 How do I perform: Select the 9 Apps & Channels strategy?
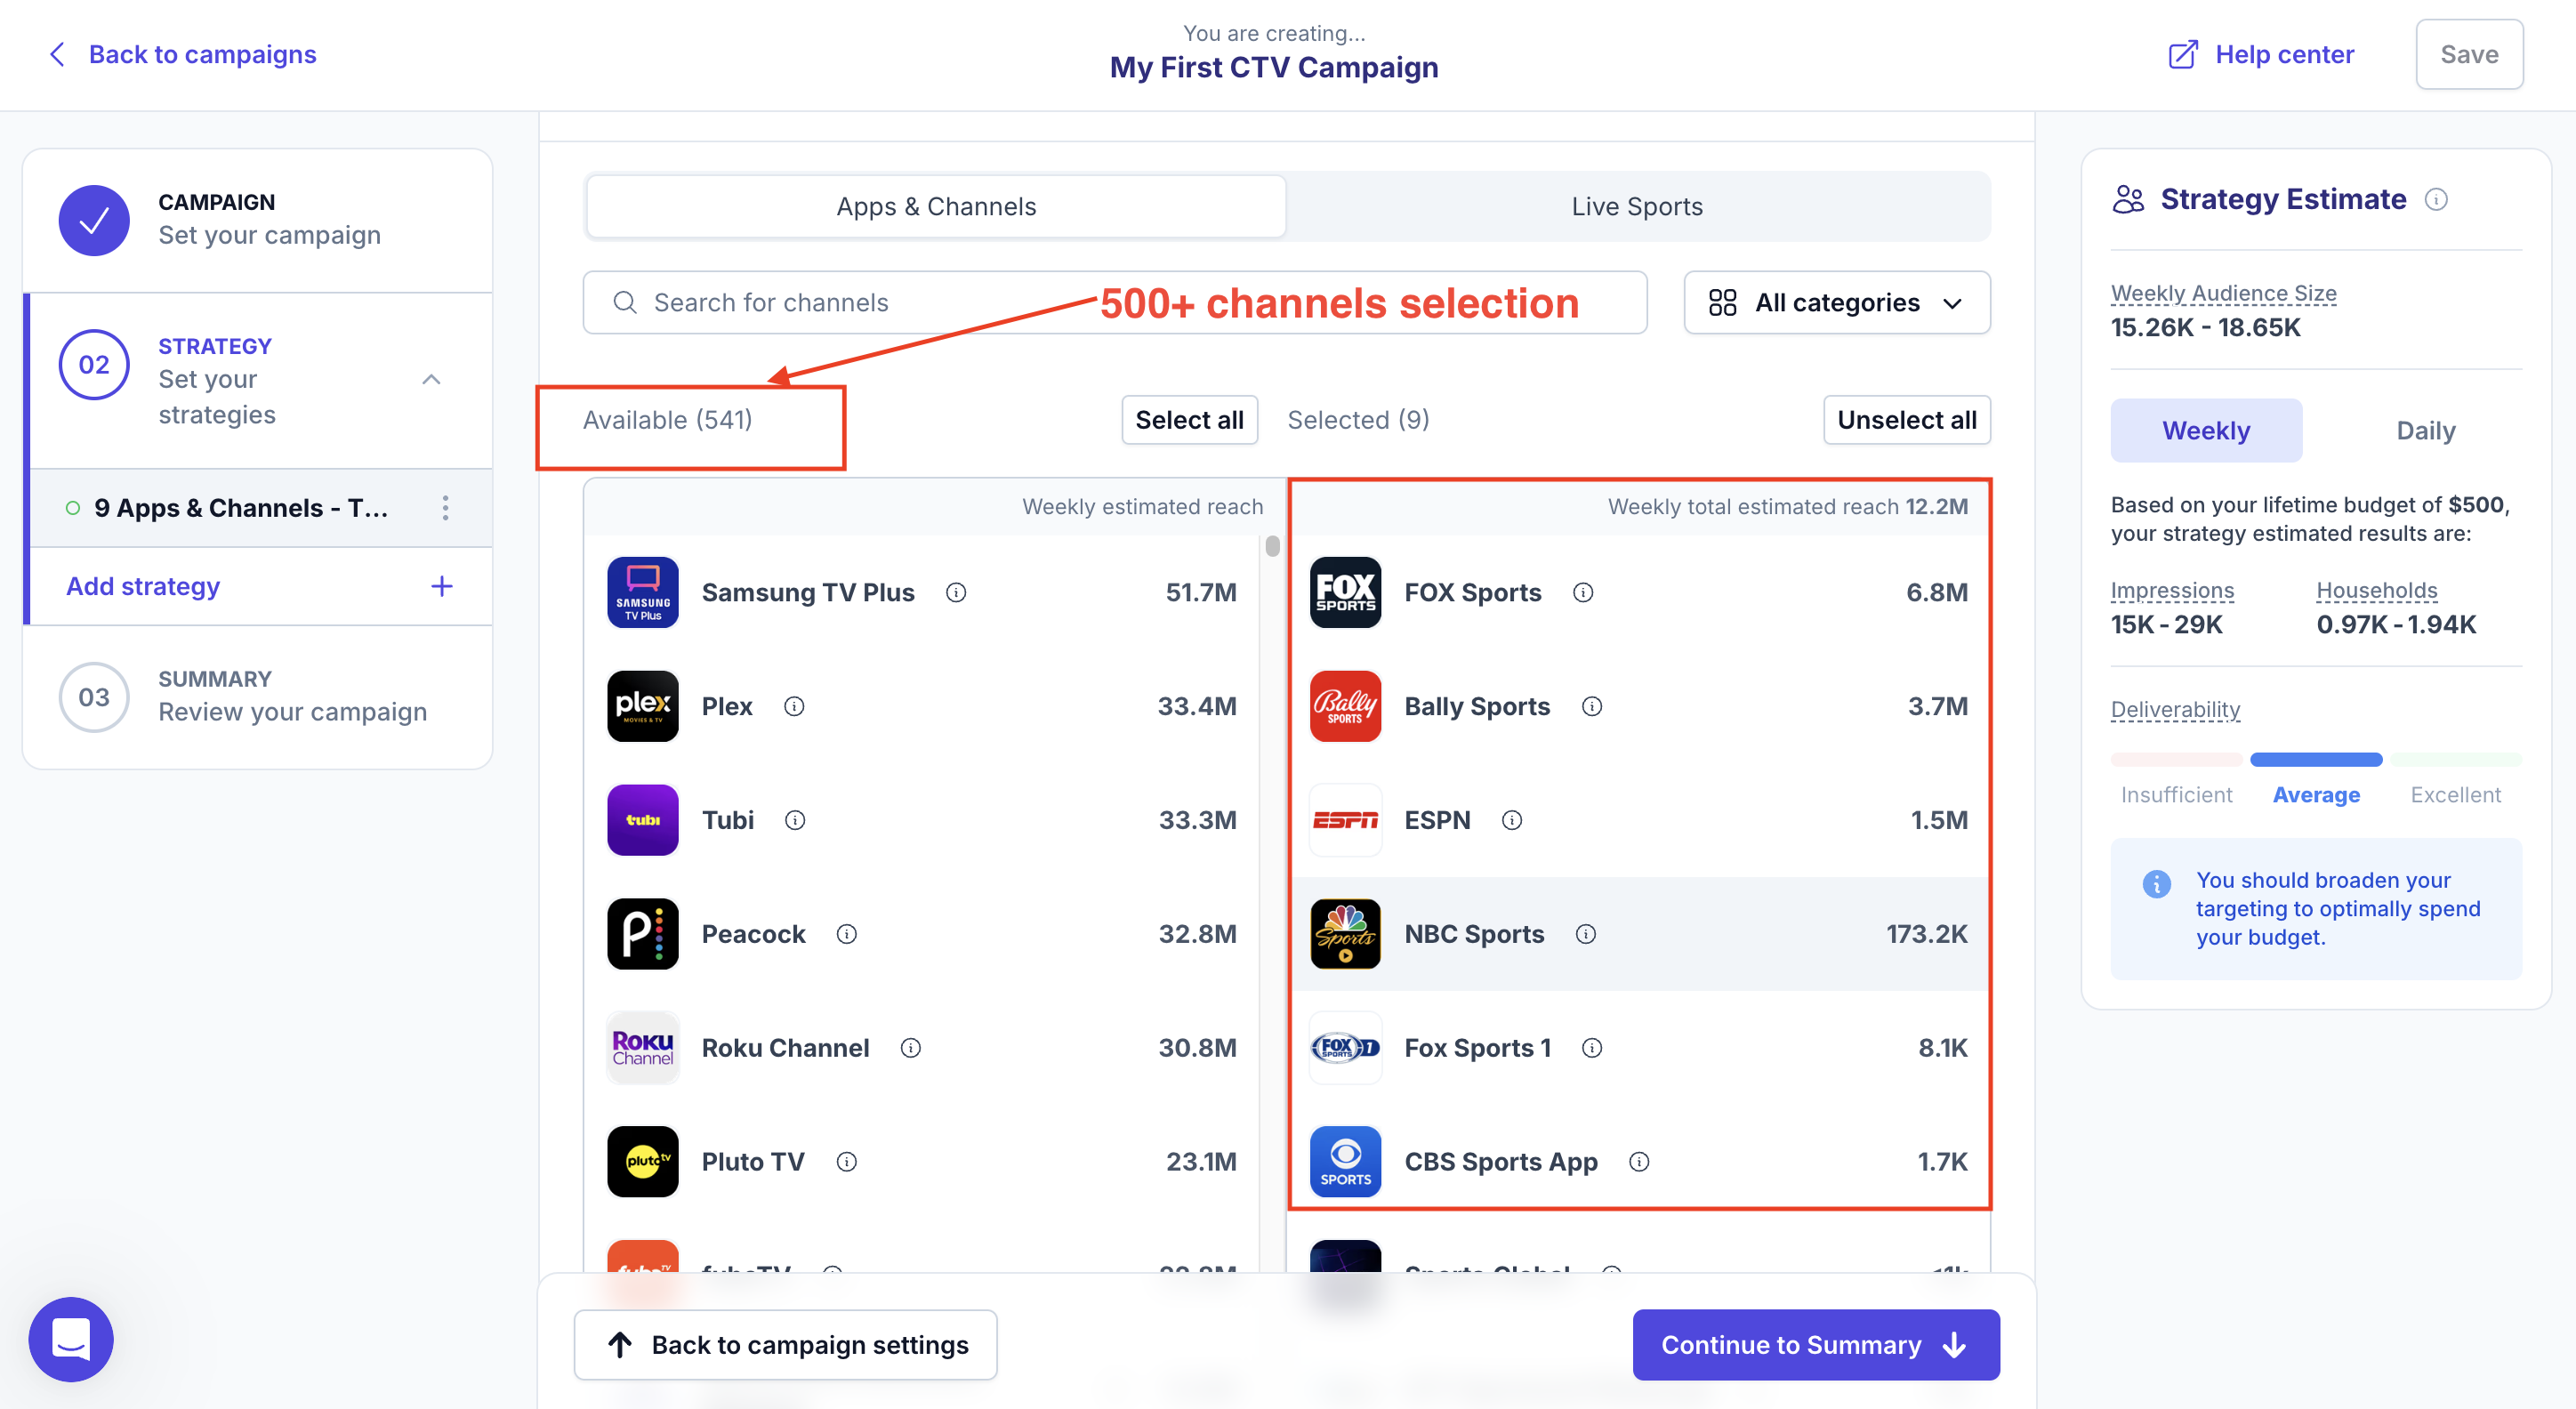coord(241,508)
